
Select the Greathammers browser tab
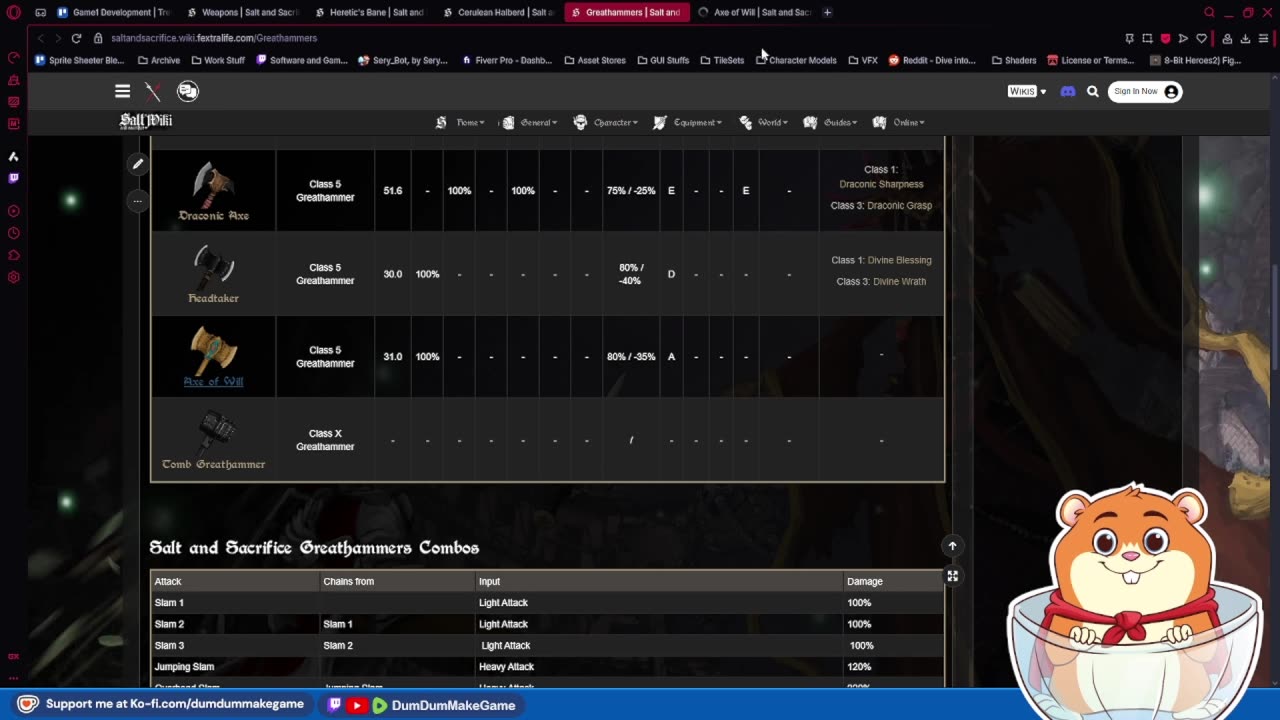click(x=626, y=12)
